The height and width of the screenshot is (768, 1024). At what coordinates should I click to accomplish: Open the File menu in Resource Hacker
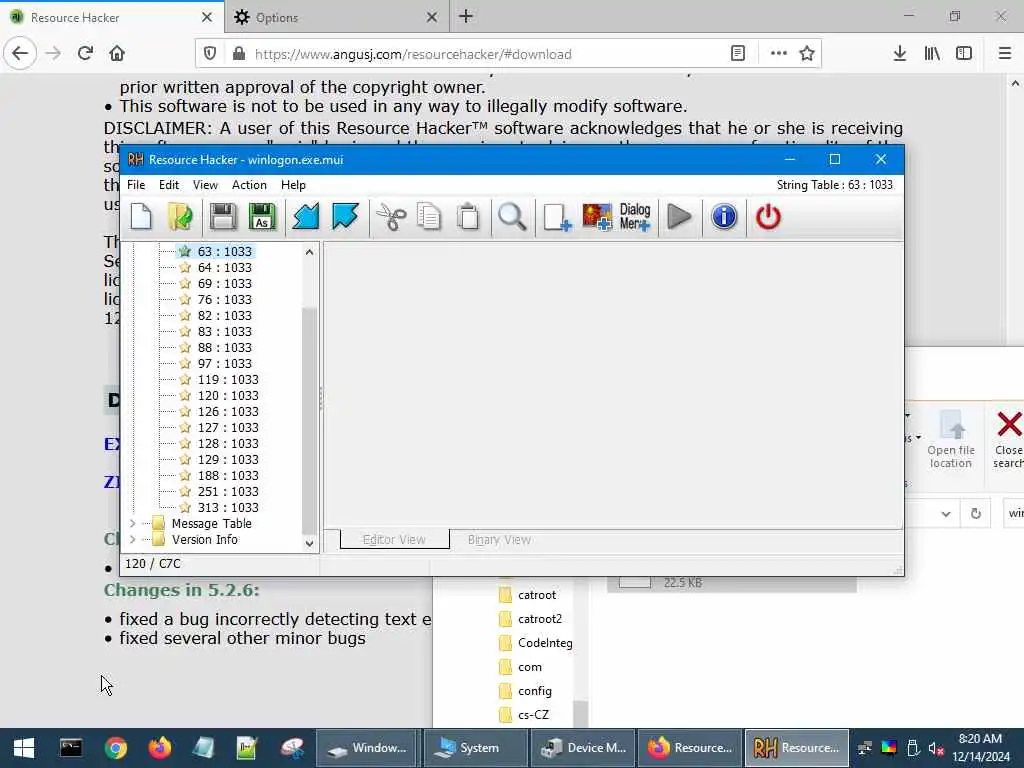[136, 185]
